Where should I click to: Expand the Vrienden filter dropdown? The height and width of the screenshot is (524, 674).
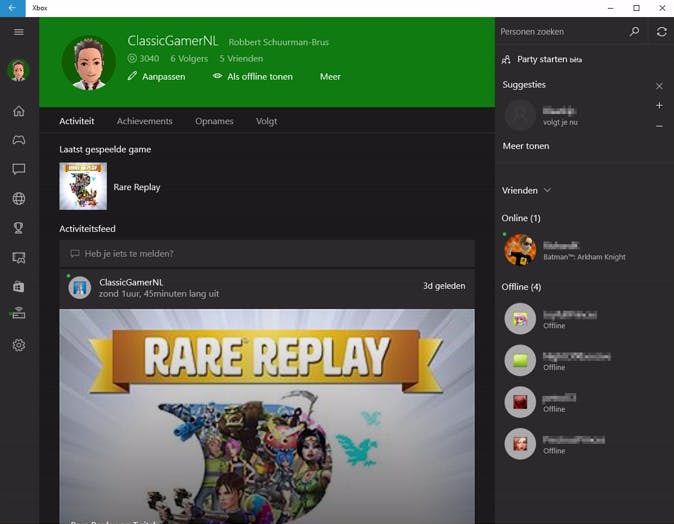pos(526,190)
